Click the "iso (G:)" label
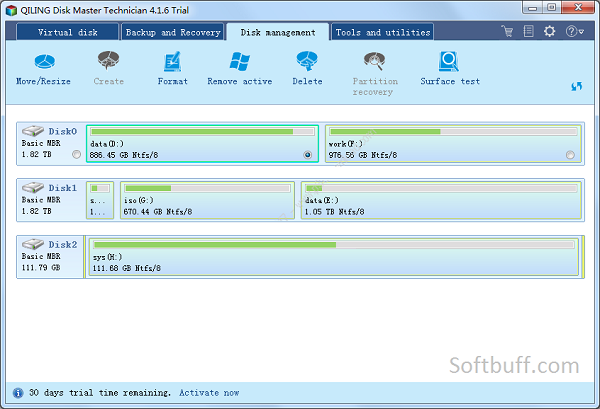The height and width of the screenshot is (409, 600). (139, 200)
